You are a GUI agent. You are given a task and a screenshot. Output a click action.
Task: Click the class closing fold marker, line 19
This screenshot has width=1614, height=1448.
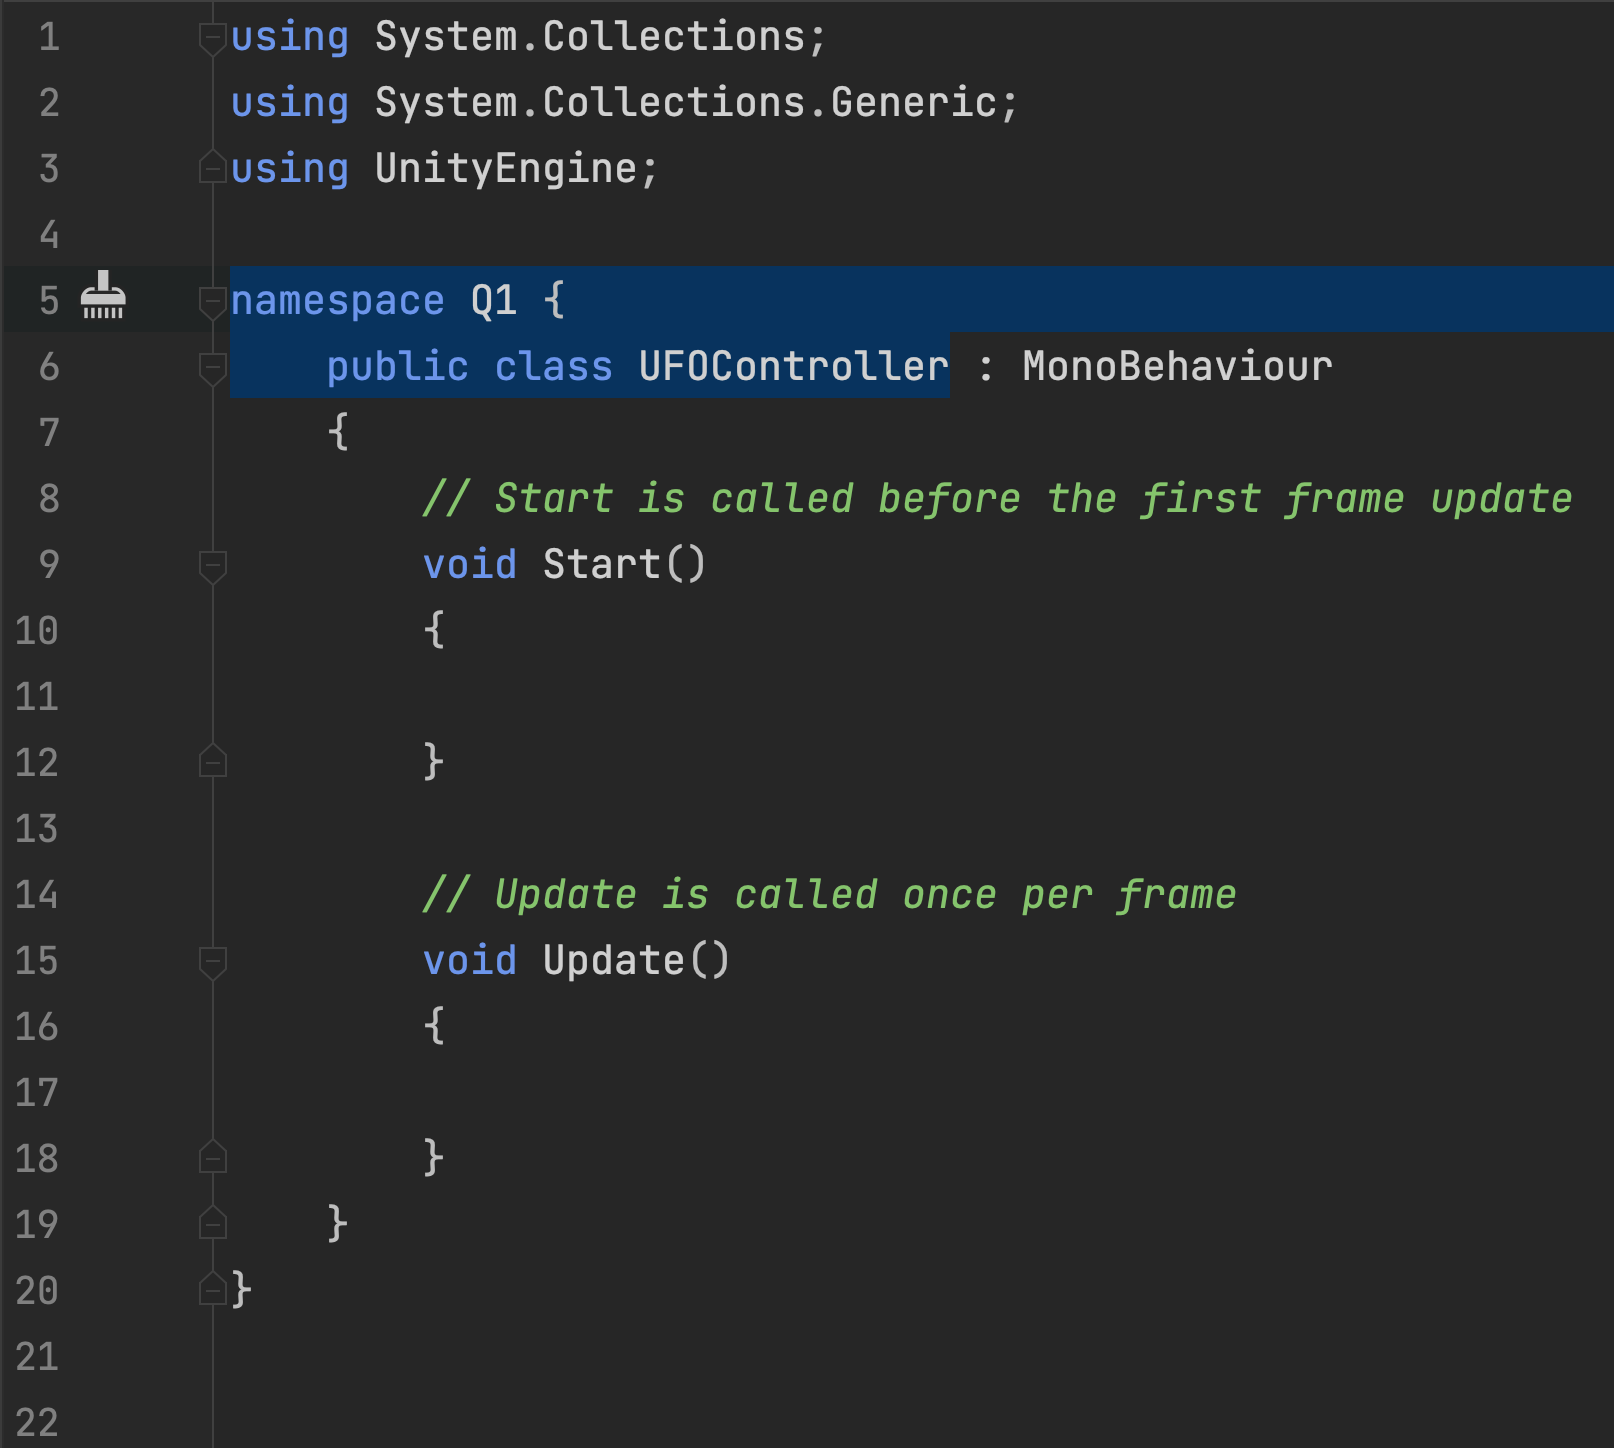[212, 1223]
